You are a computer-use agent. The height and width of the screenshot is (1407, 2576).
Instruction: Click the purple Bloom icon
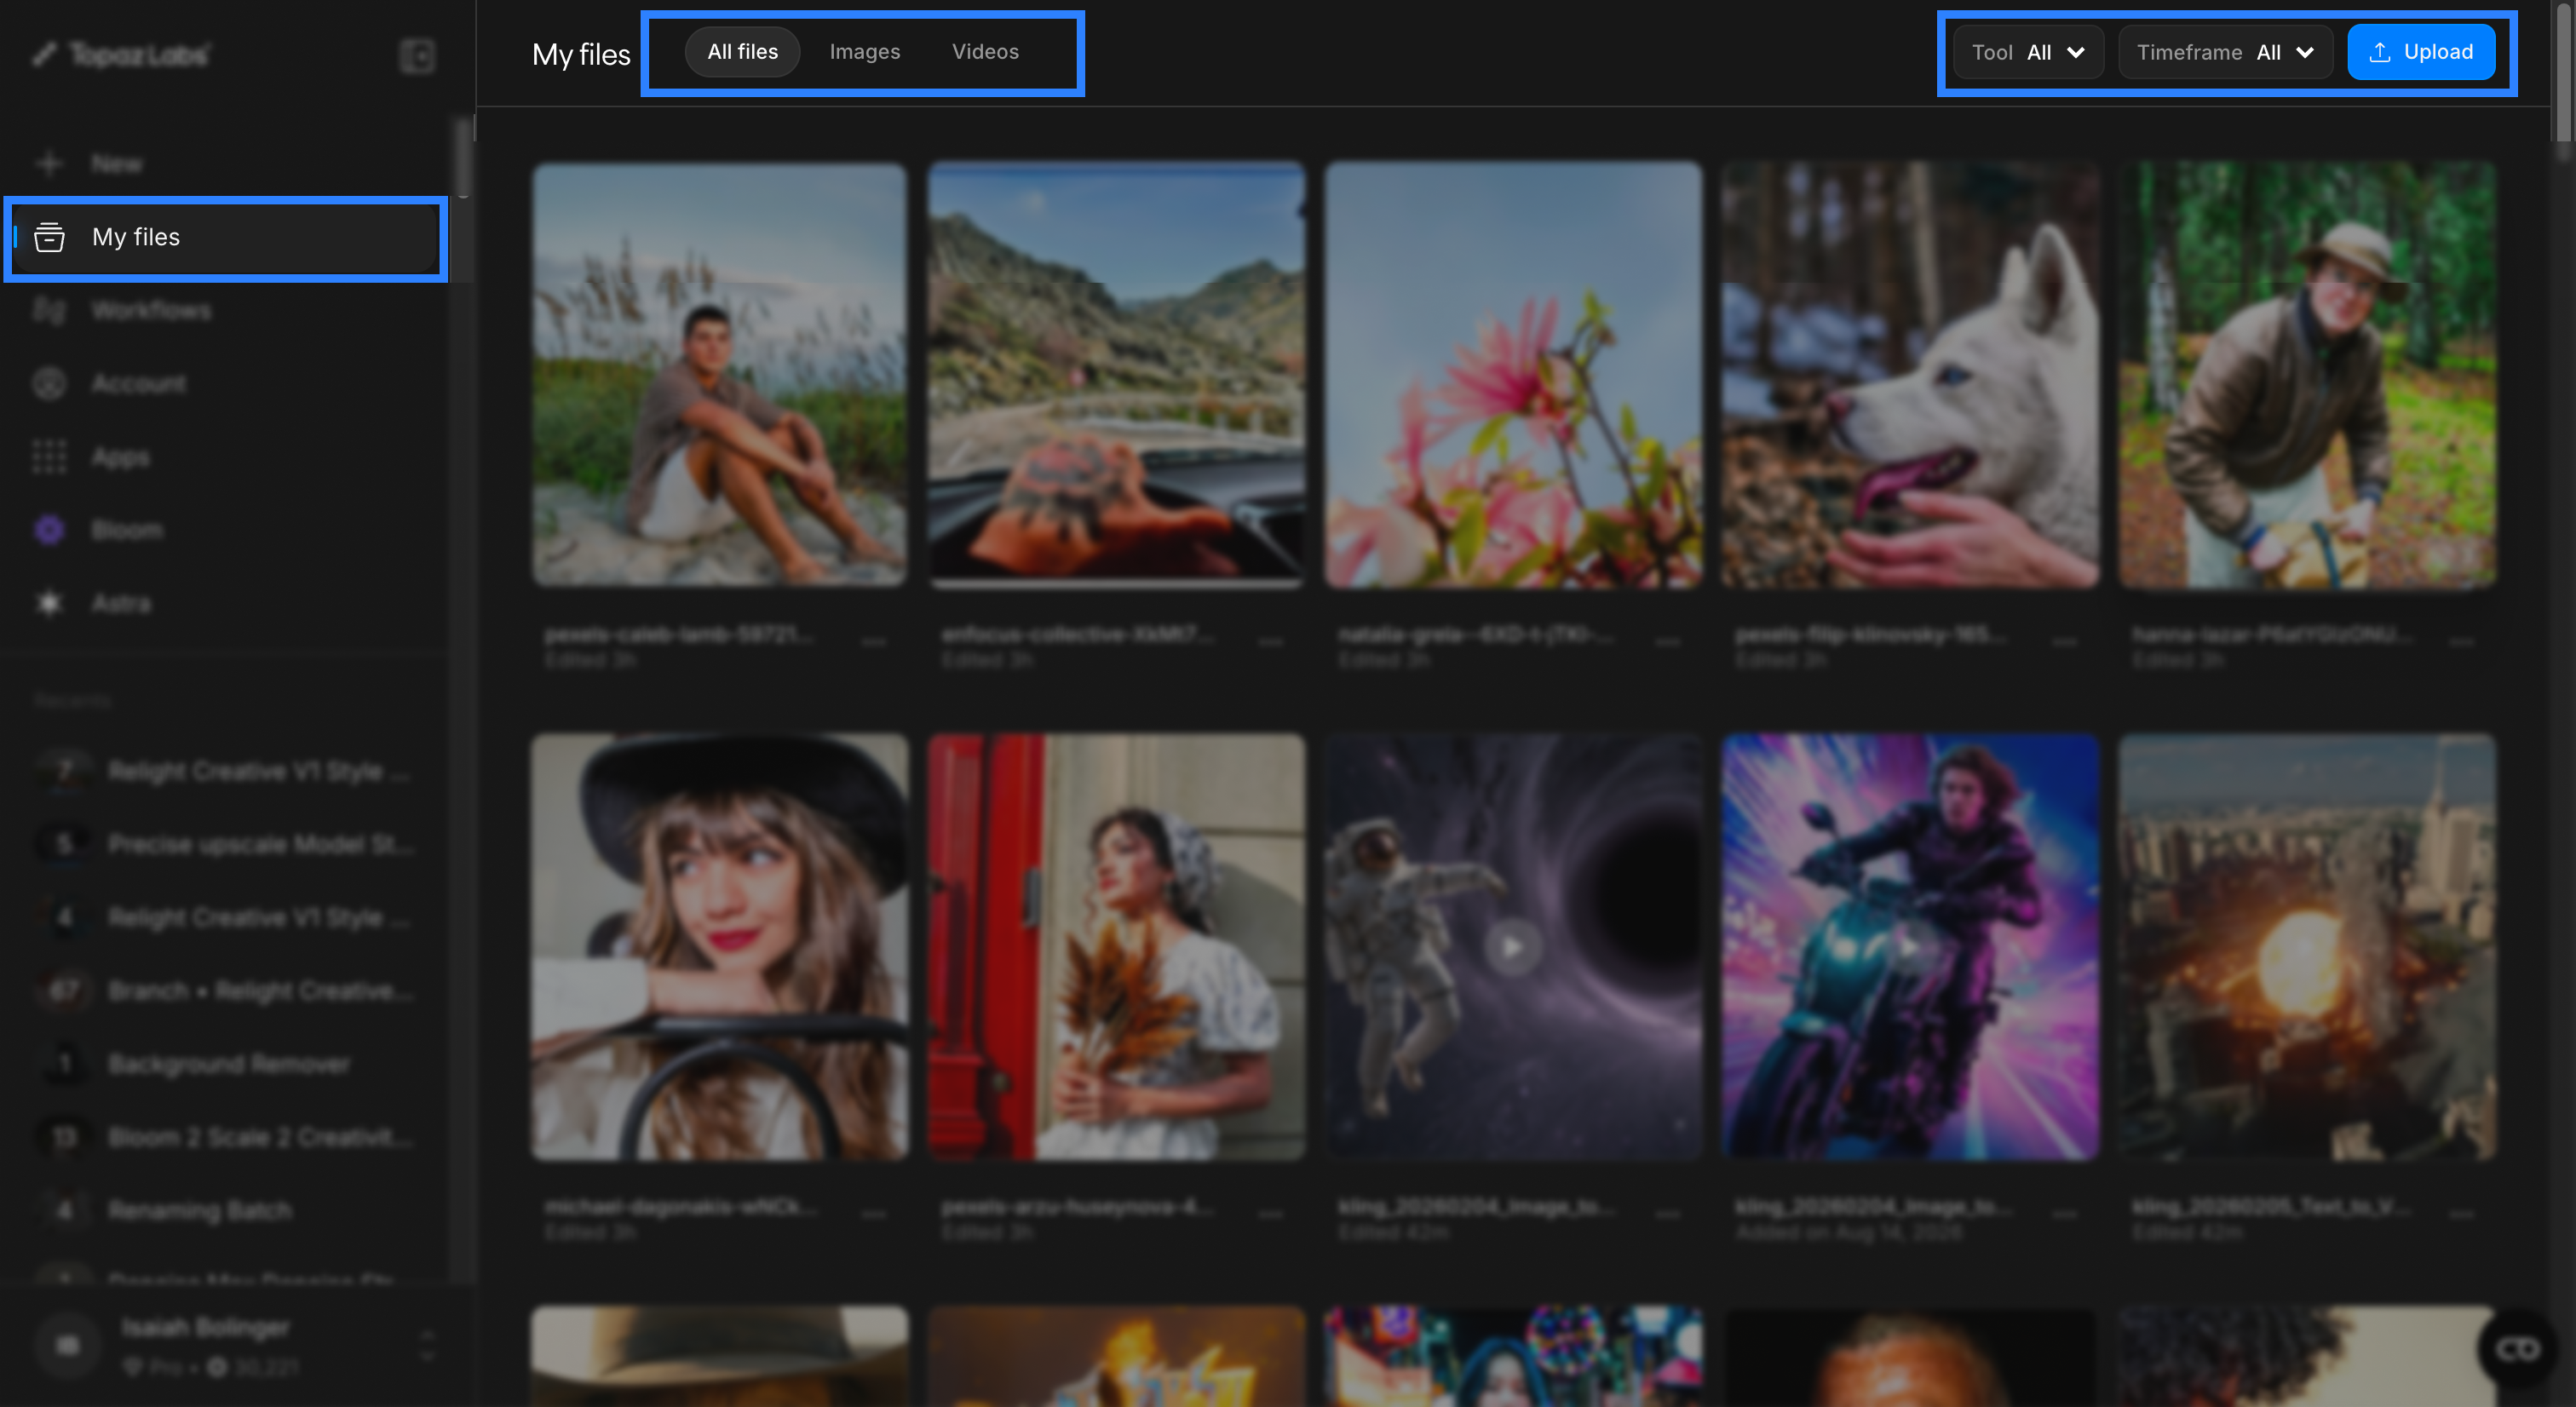[49, 529]
